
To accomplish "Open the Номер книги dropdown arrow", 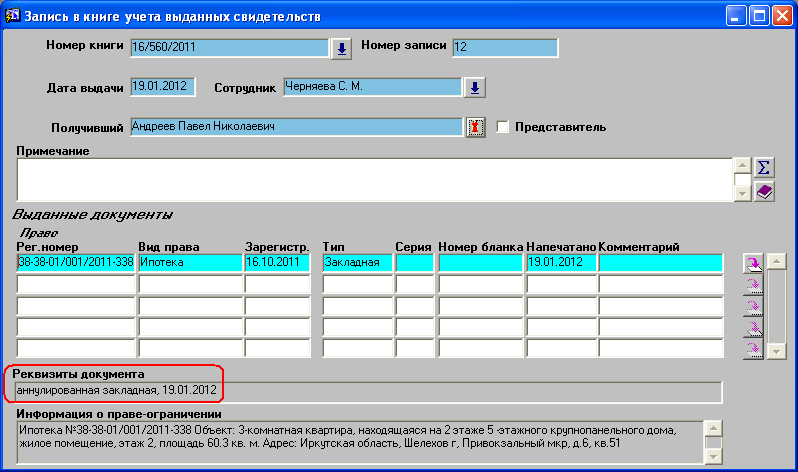I will (x=341, y=49).
